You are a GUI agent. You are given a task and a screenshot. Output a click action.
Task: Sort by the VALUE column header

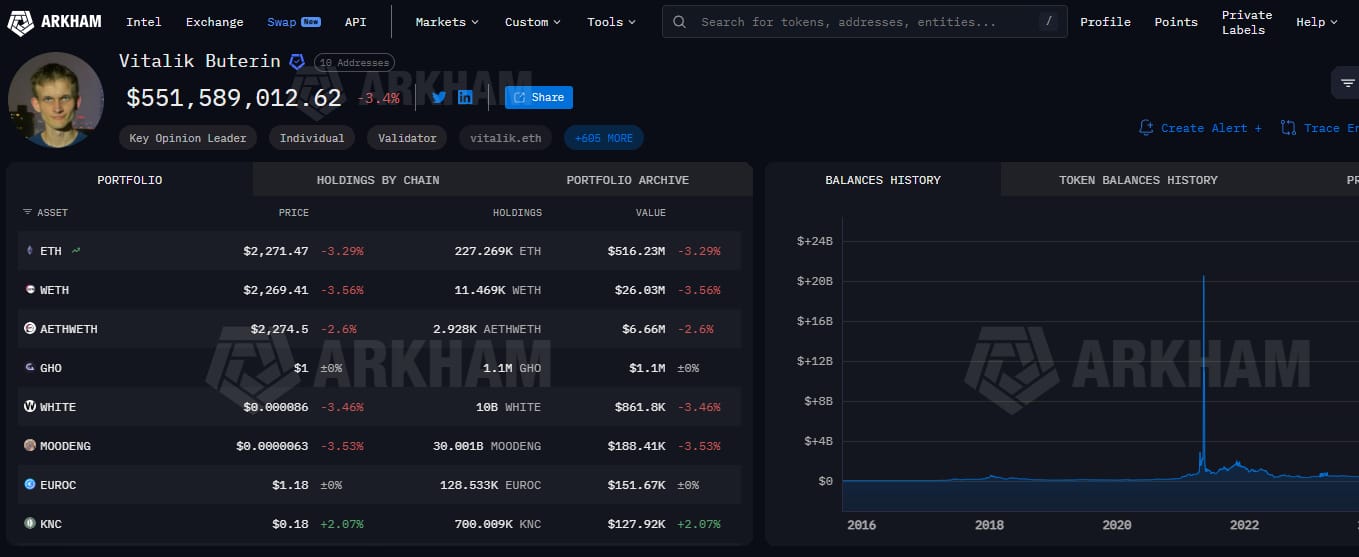[x=650, y=213]
